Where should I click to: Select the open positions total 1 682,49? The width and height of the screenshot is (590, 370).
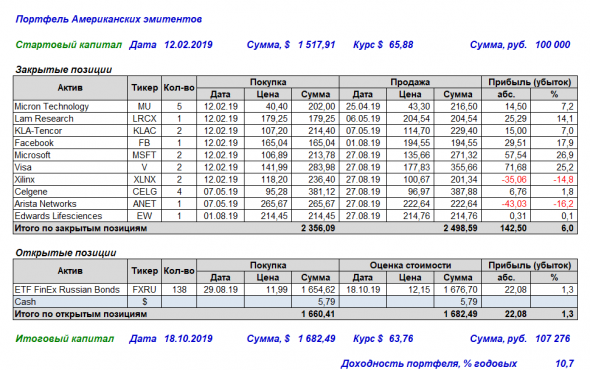[x=460, y=314]
